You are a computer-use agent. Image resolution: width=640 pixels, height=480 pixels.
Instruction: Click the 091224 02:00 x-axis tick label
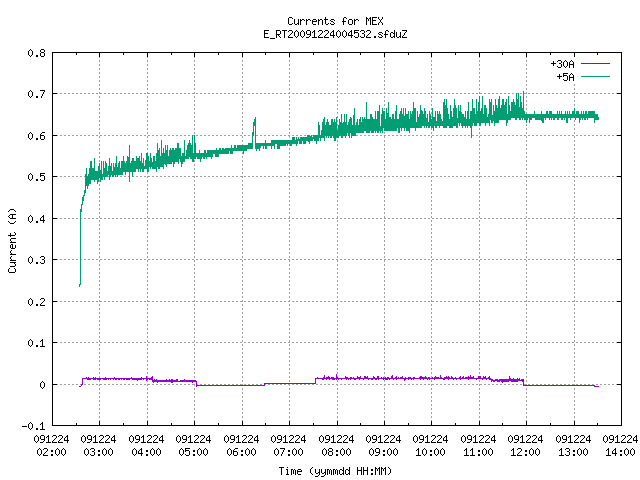click(x=51, y=446)
